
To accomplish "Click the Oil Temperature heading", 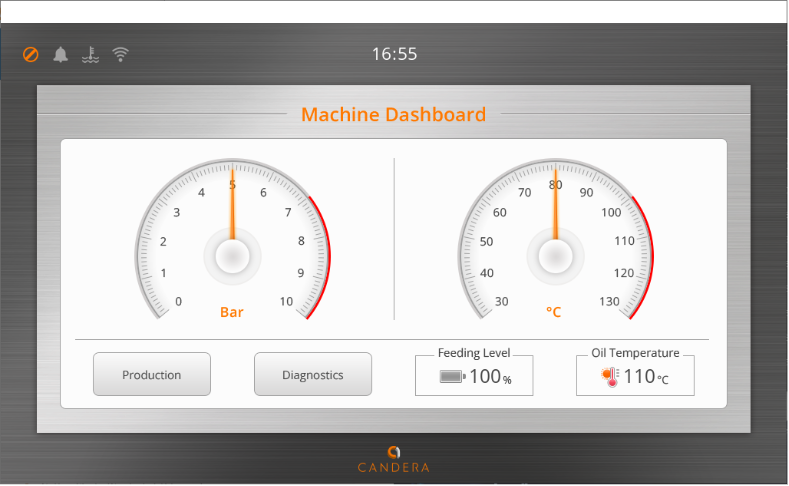I will click(x=635, y=353).
